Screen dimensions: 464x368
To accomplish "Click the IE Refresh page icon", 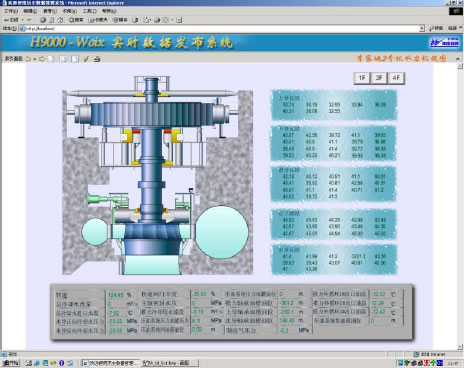I will (x=52, y=20).
